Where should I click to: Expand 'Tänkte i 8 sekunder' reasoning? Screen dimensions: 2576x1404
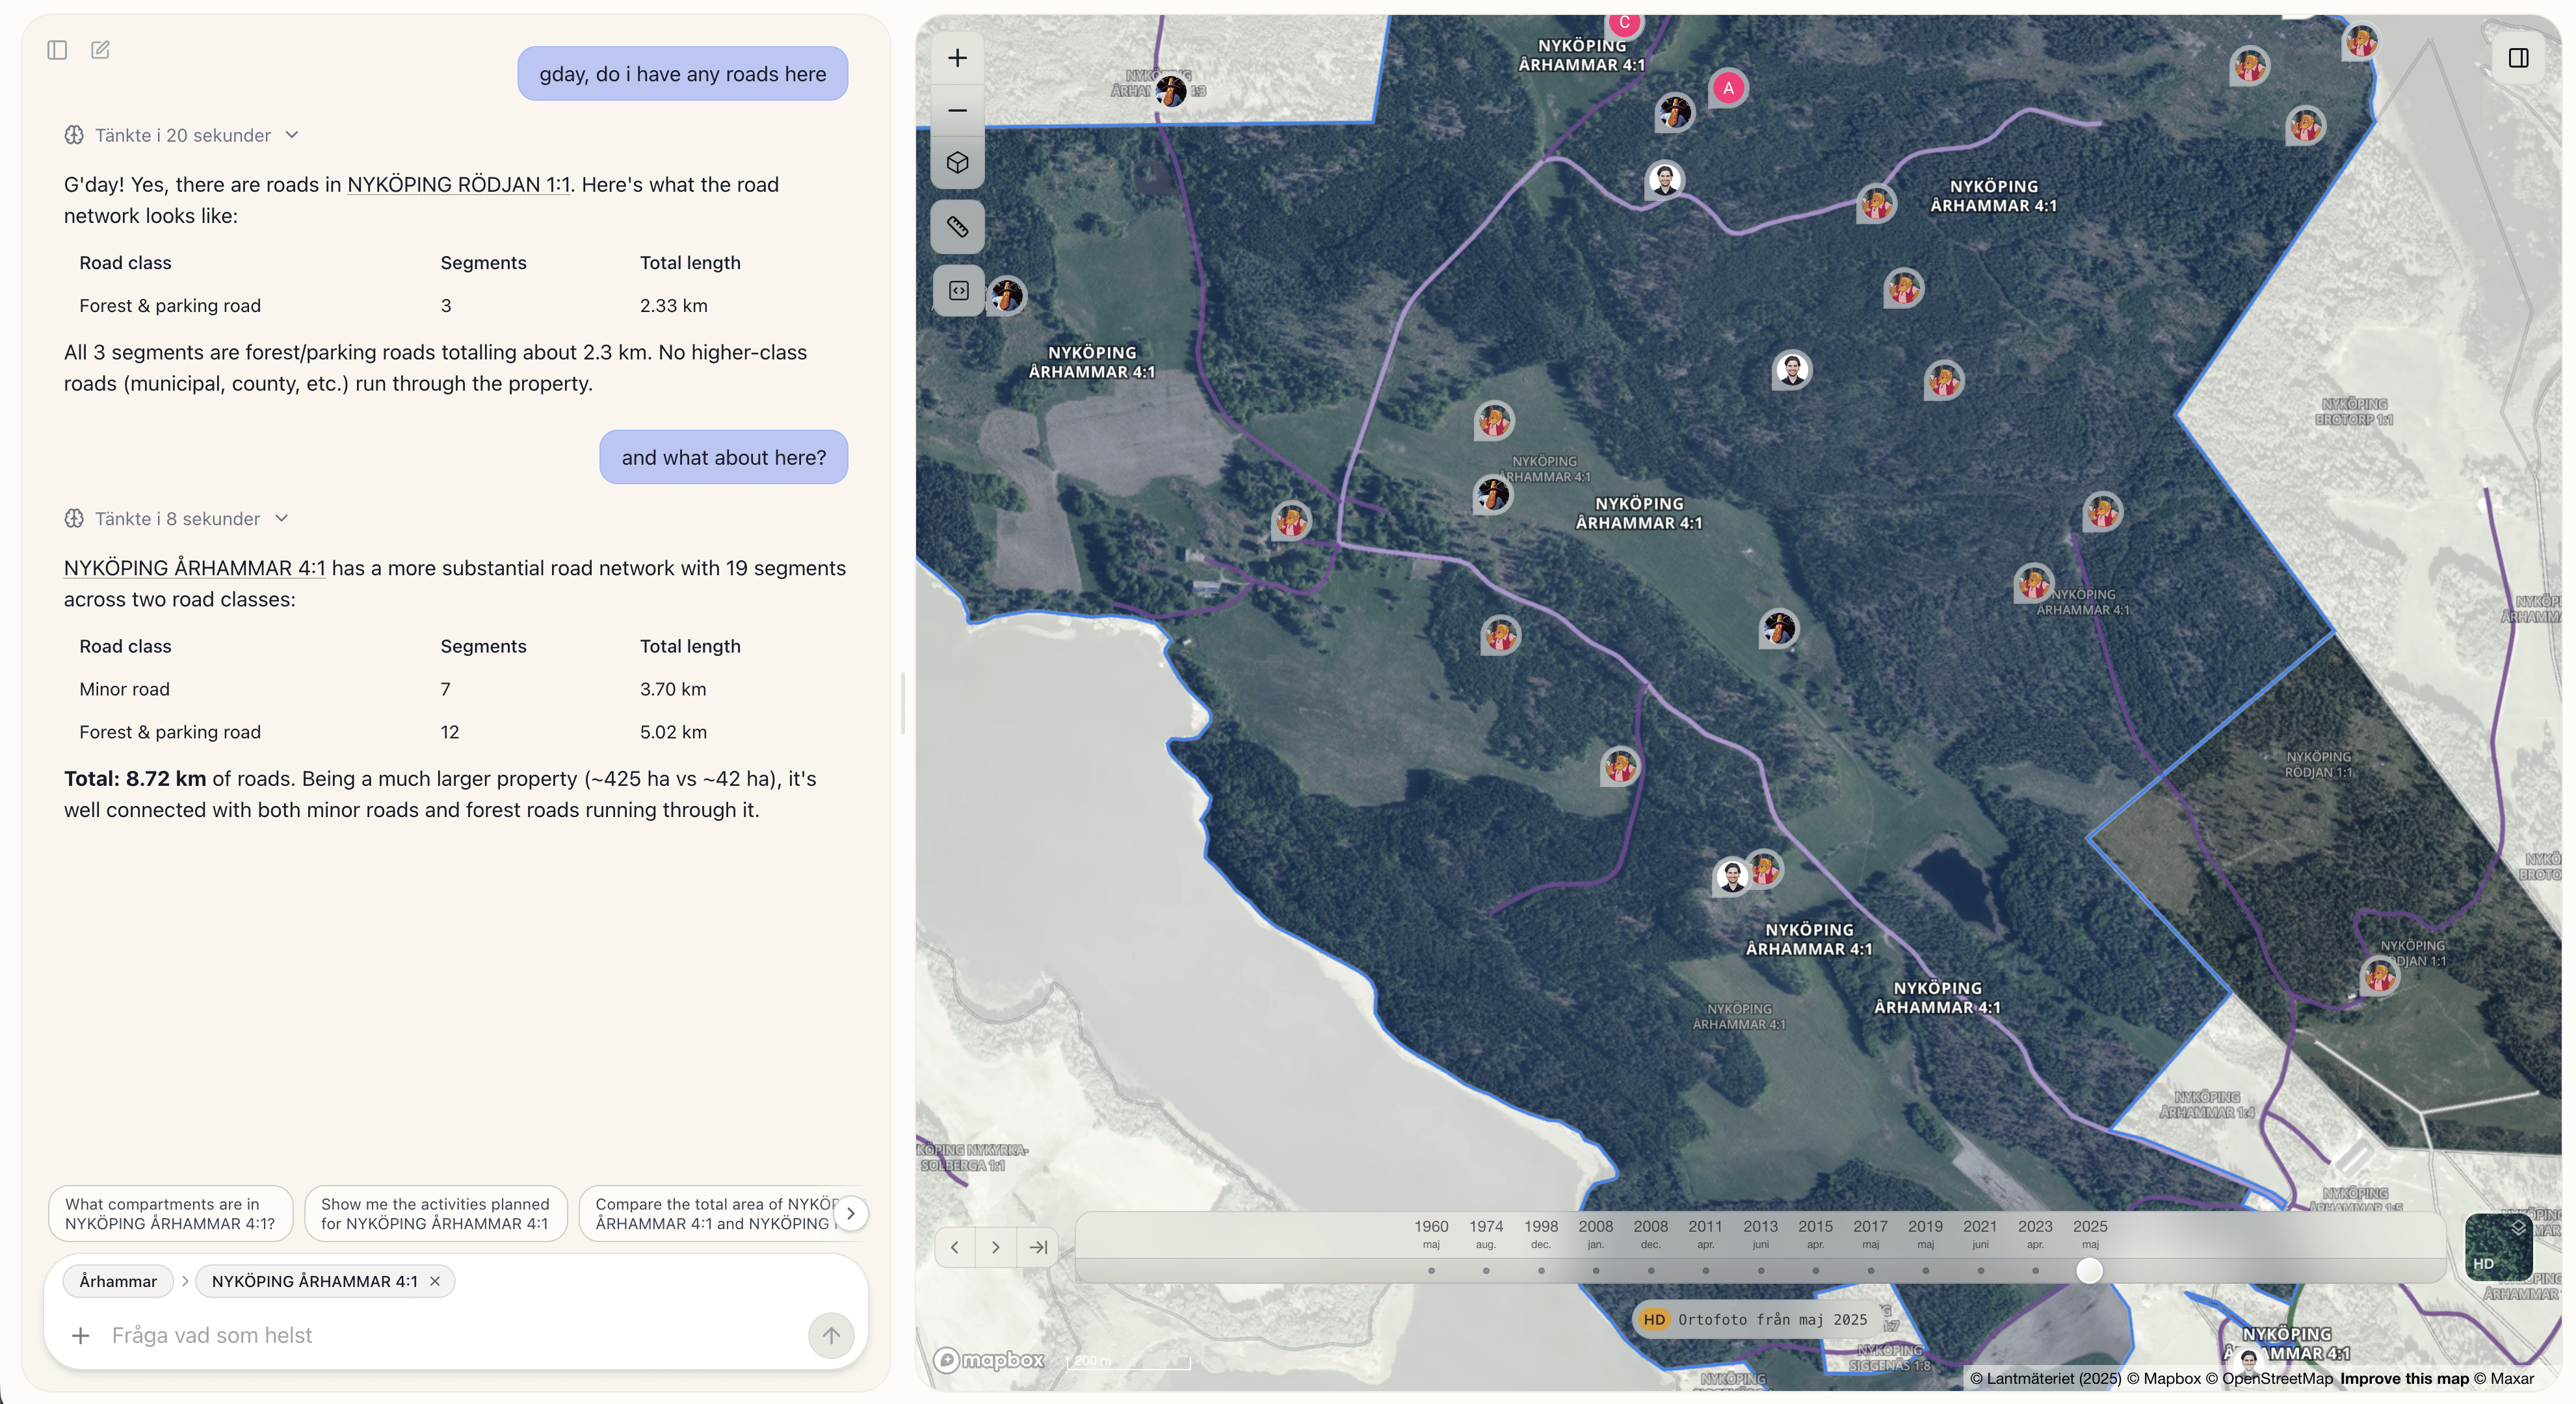(177, 518)
